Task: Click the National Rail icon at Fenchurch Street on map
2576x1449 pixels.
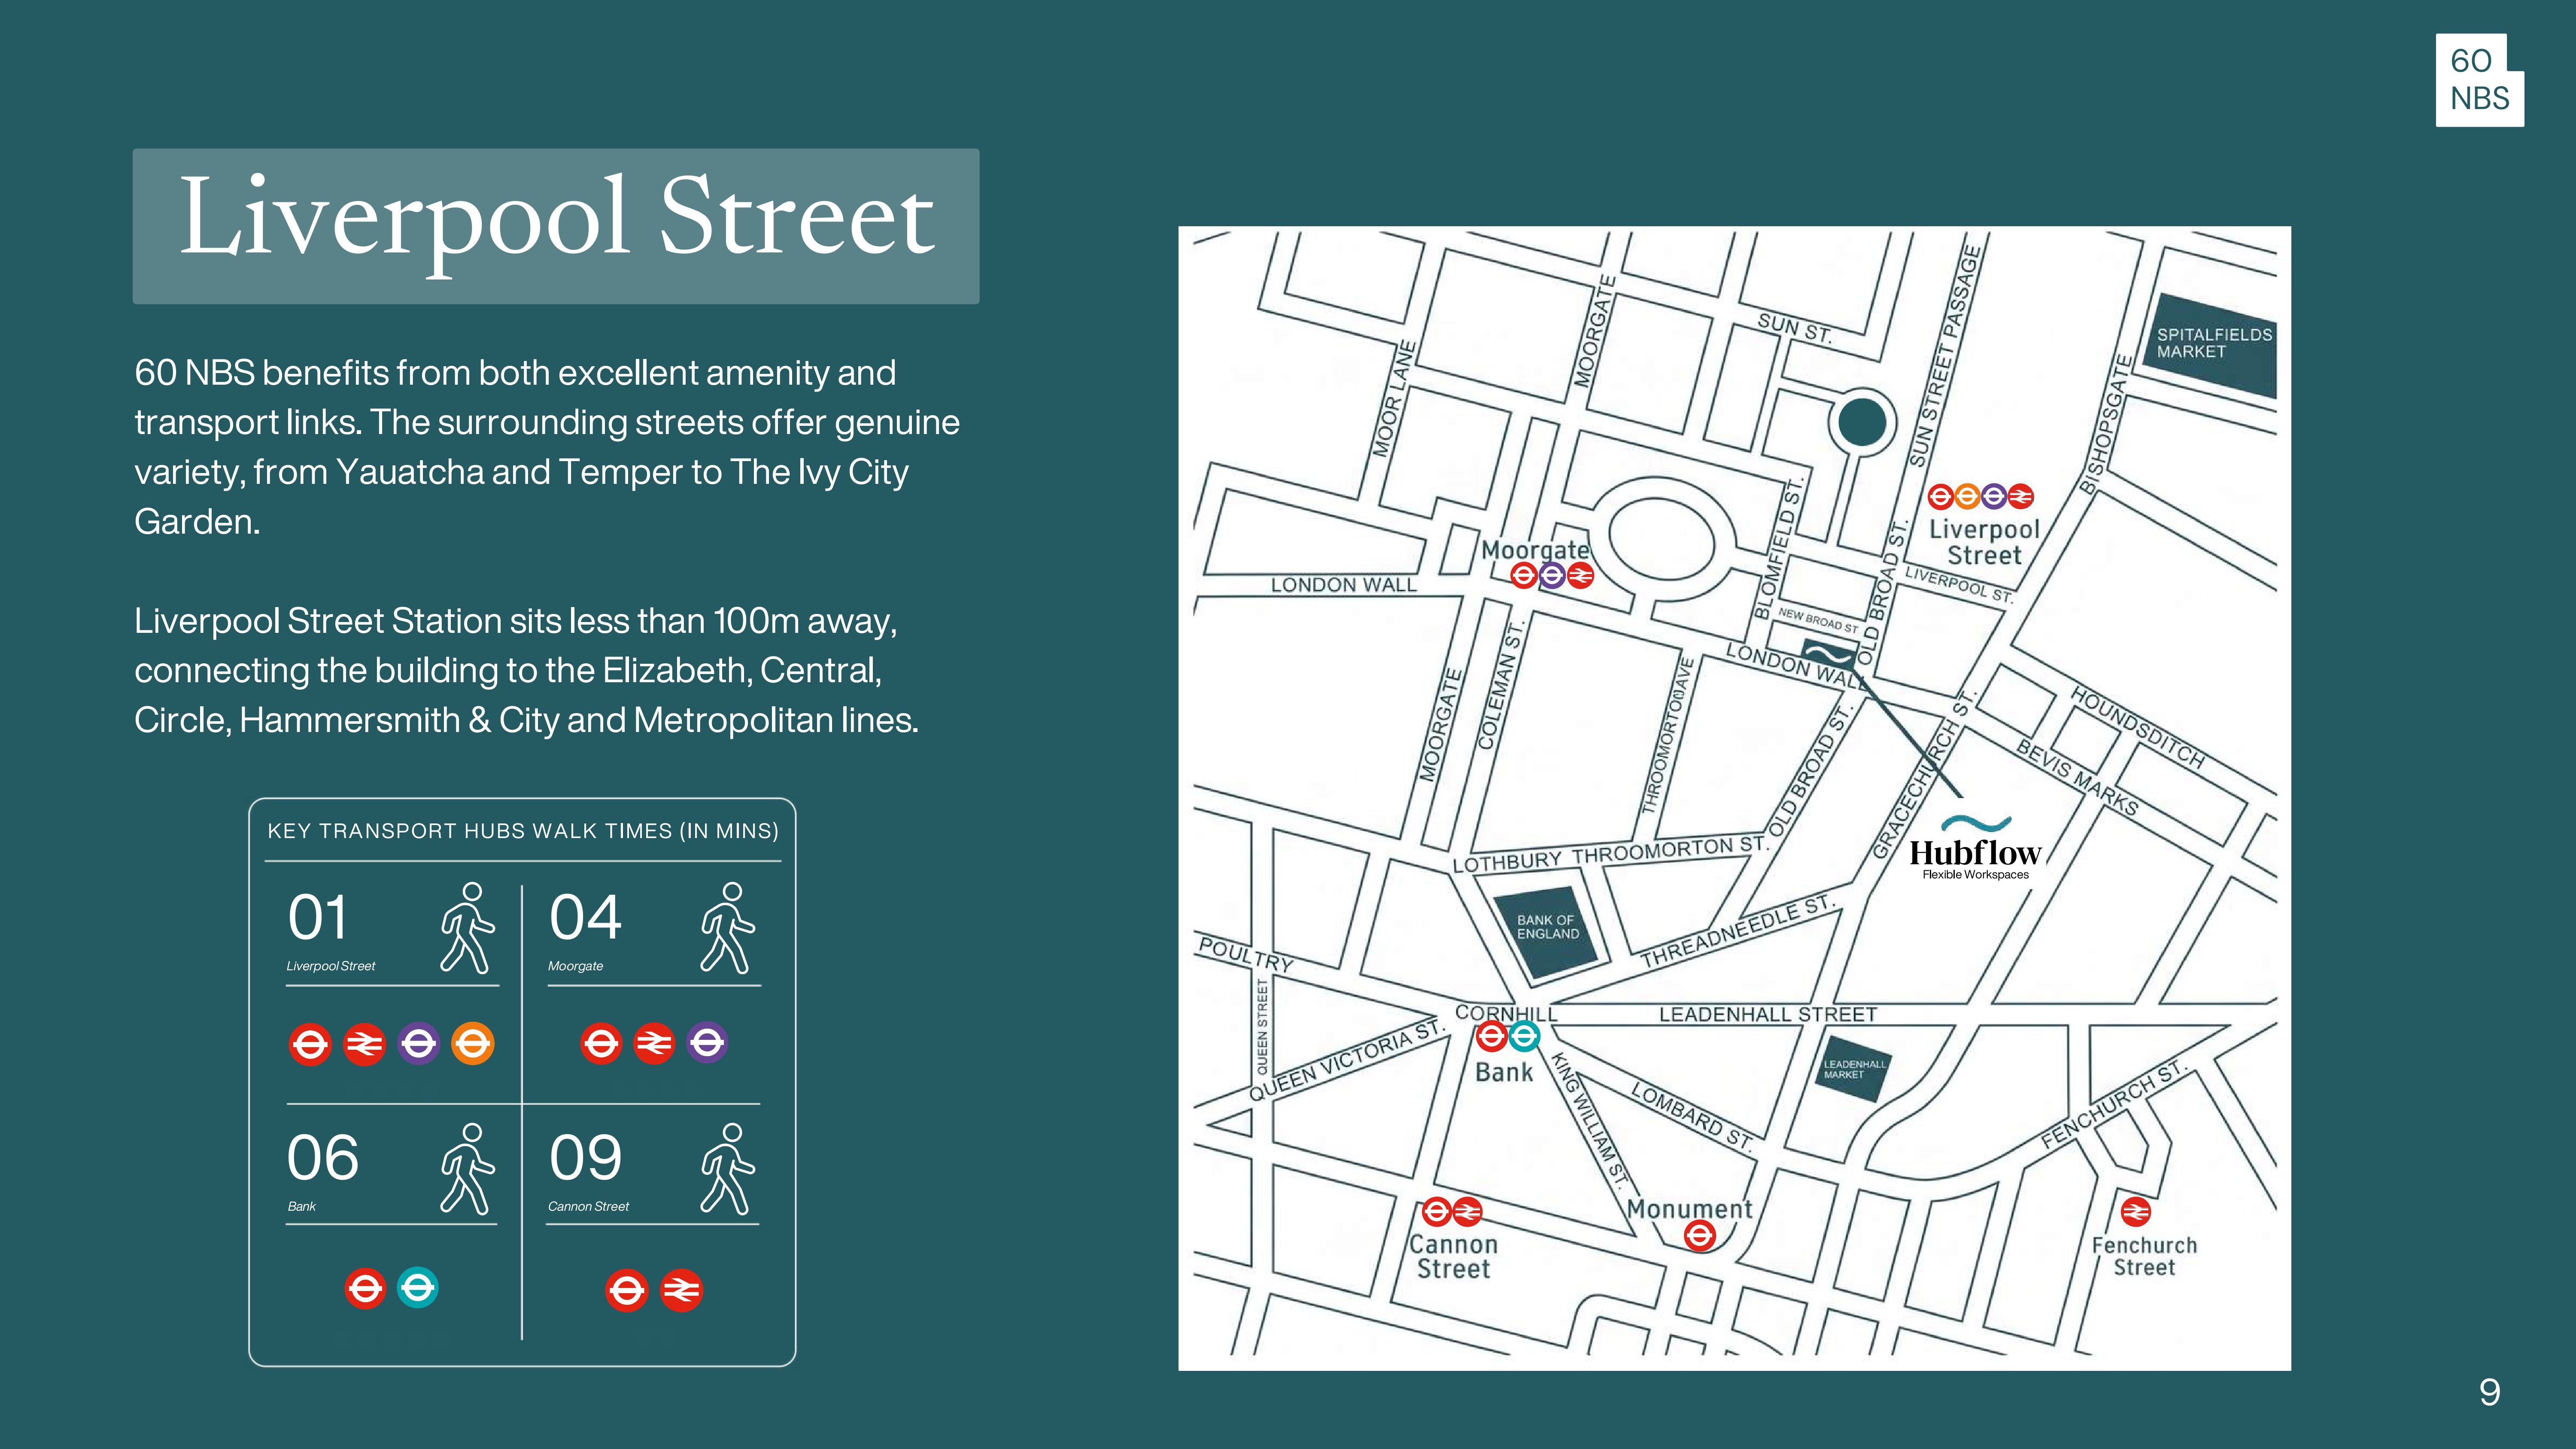Action: [x=2135, y=1212]
